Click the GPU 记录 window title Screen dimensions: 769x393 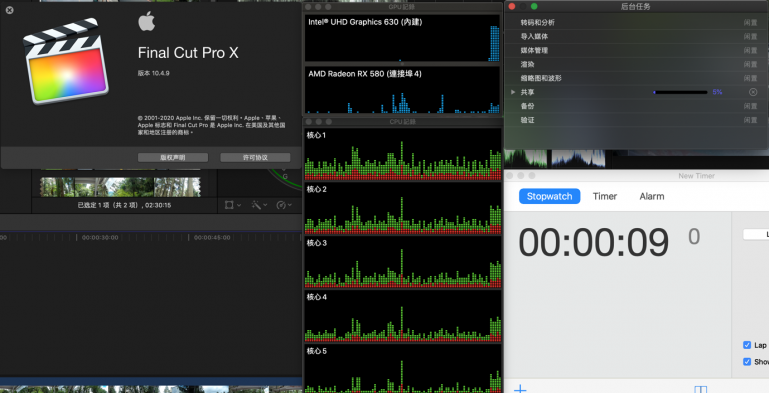[402, 7]
